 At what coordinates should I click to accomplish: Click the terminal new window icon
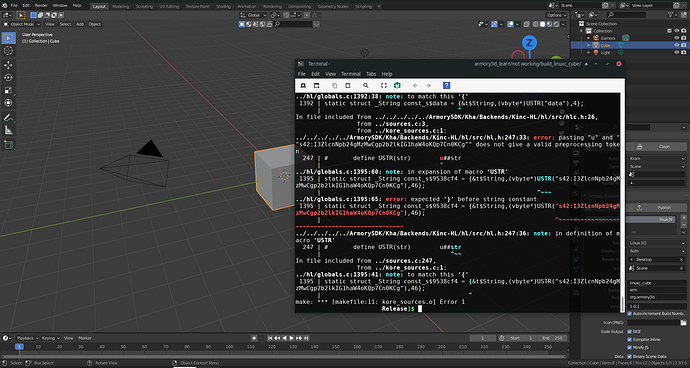click(x=316, y=85)
